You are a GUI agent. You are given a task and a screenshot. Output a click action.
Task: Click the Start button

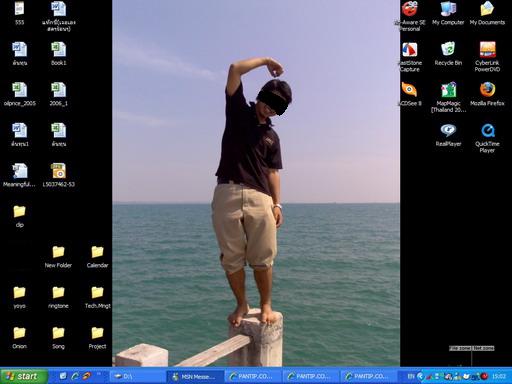(x=24, y=376)
